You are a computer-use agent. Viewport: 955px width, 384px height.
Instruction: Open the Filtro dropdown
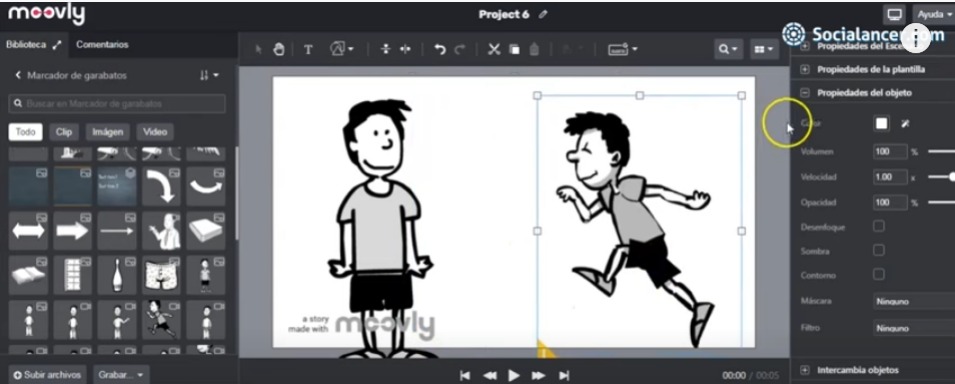click(914, 328)
